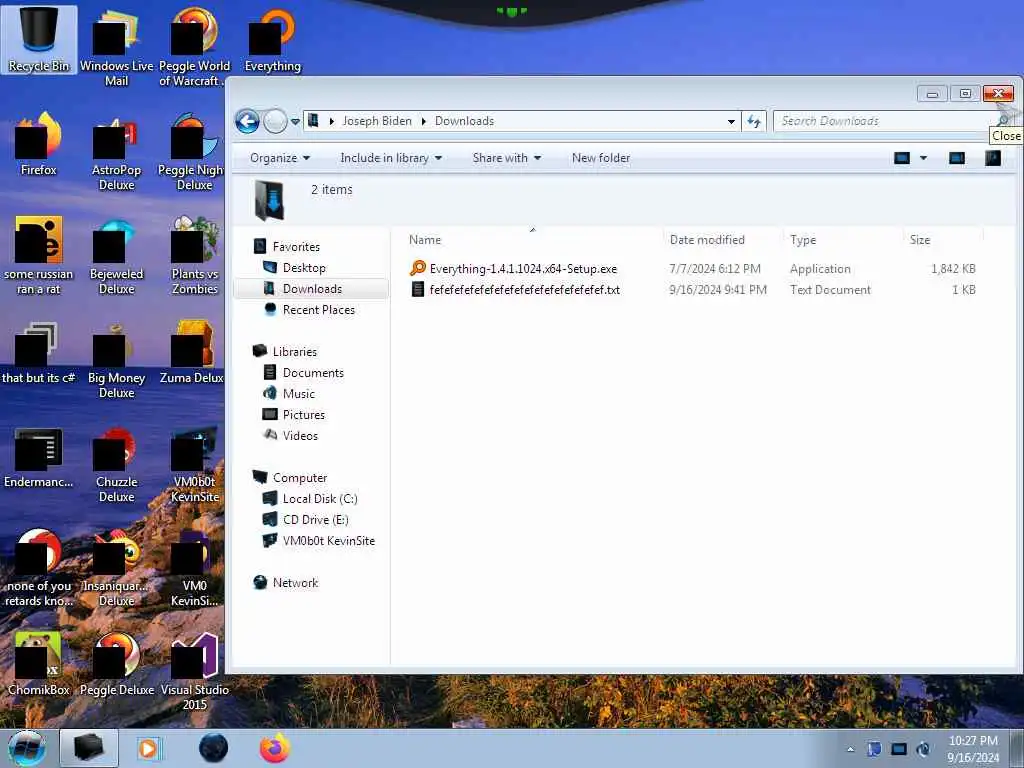This screenshot has height=768, width=1024.
Task: Open Big Money Deluxe shortcut
Action: [x=116, y=360]
